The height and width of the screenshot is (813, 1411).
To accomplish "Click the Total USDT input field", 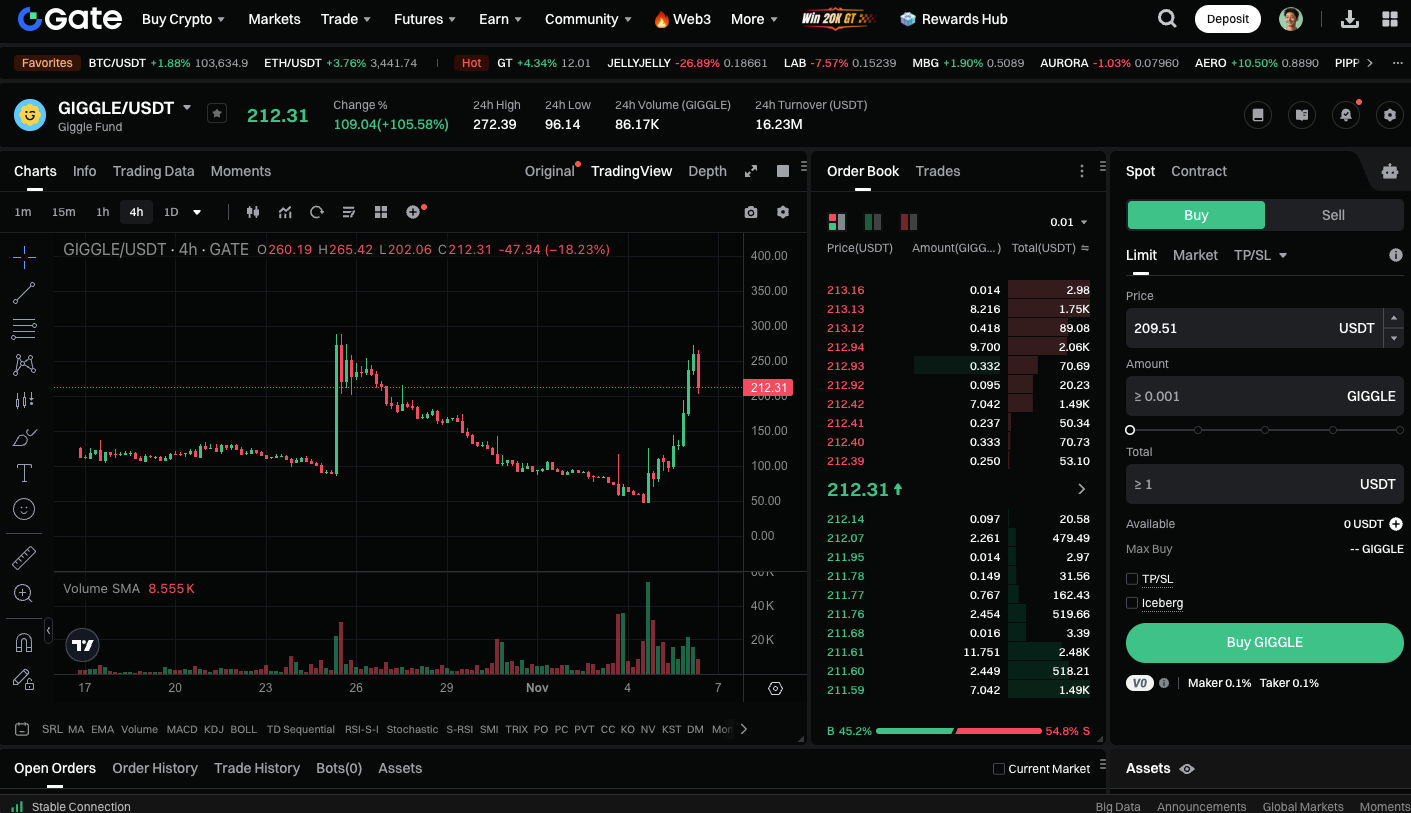I will click(x=1265, y=484).
